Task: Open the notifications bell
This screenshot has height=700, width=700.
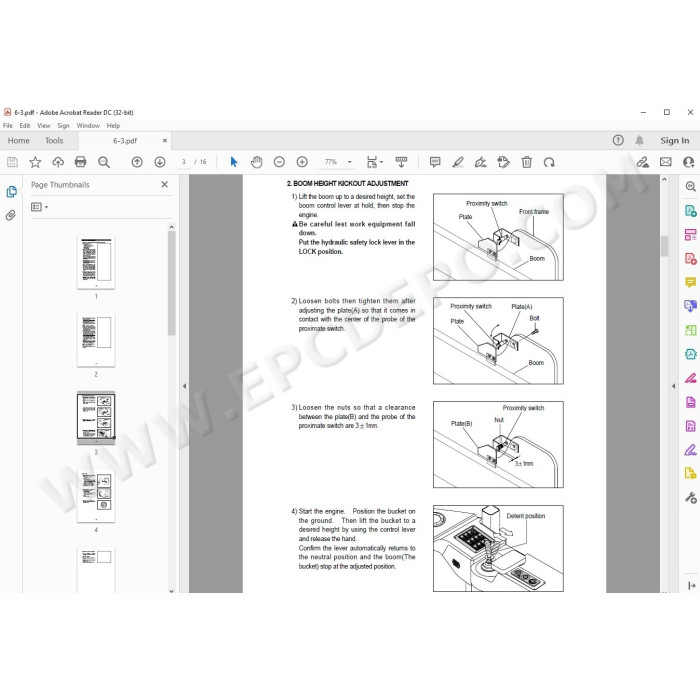Action: point(640,141)
